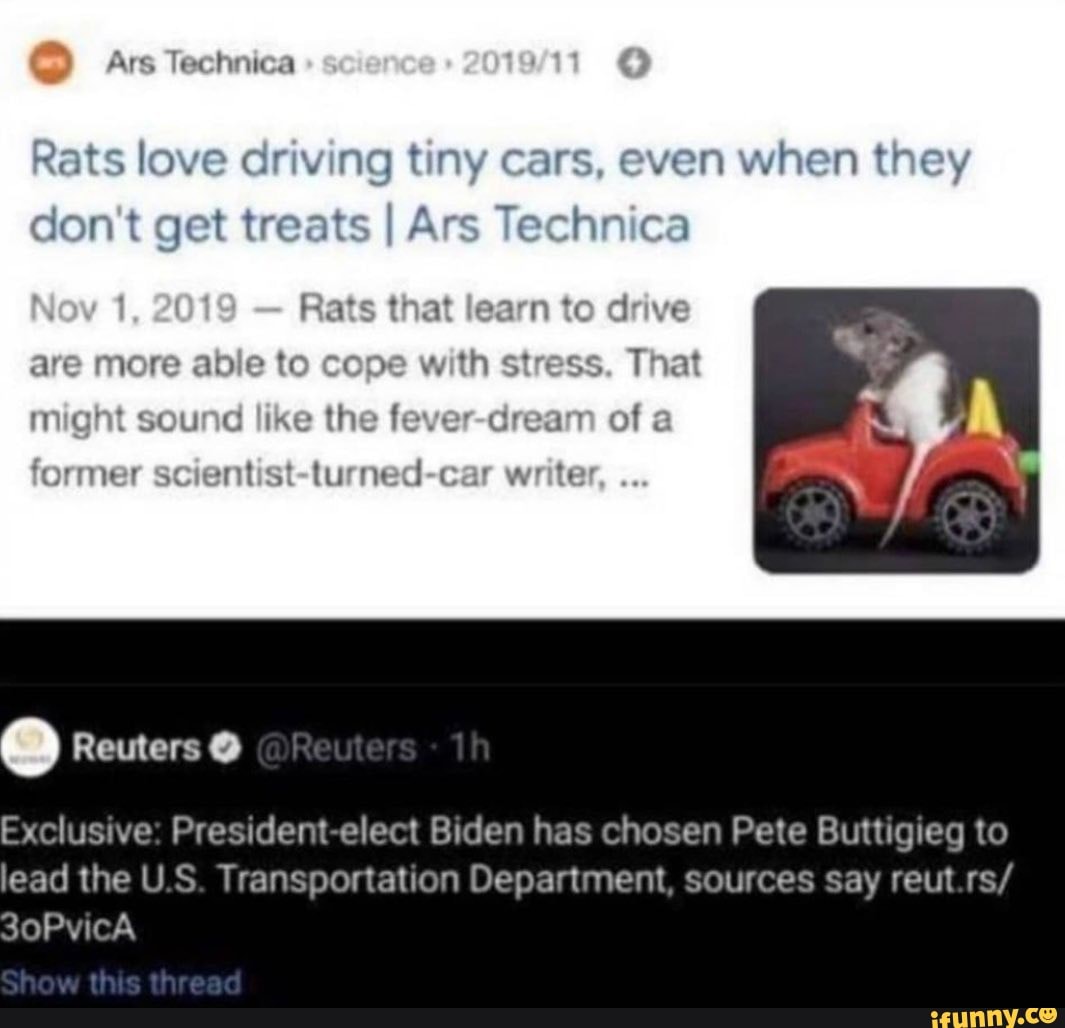Click the Reuters tweet body text
This screenshot has width=1065, height=1028.
coord(506,880)
